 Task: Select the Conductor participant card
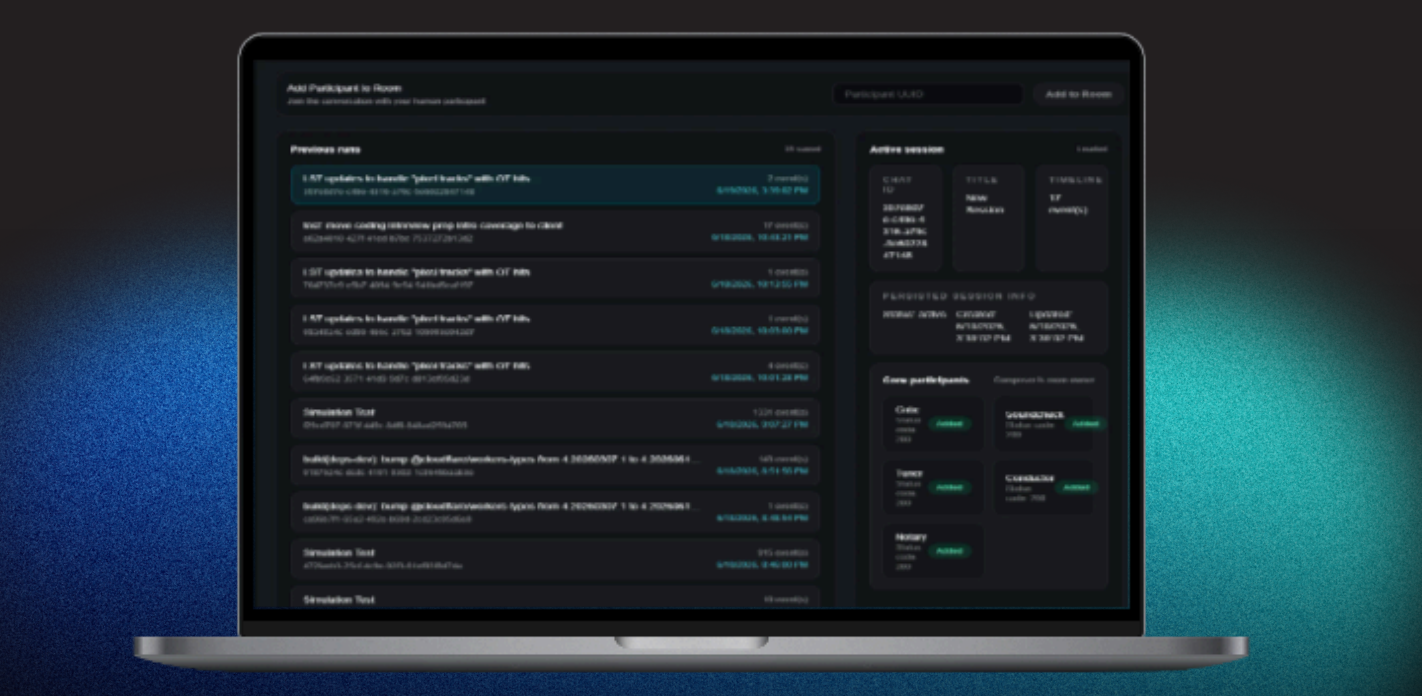coord(1043,487)
